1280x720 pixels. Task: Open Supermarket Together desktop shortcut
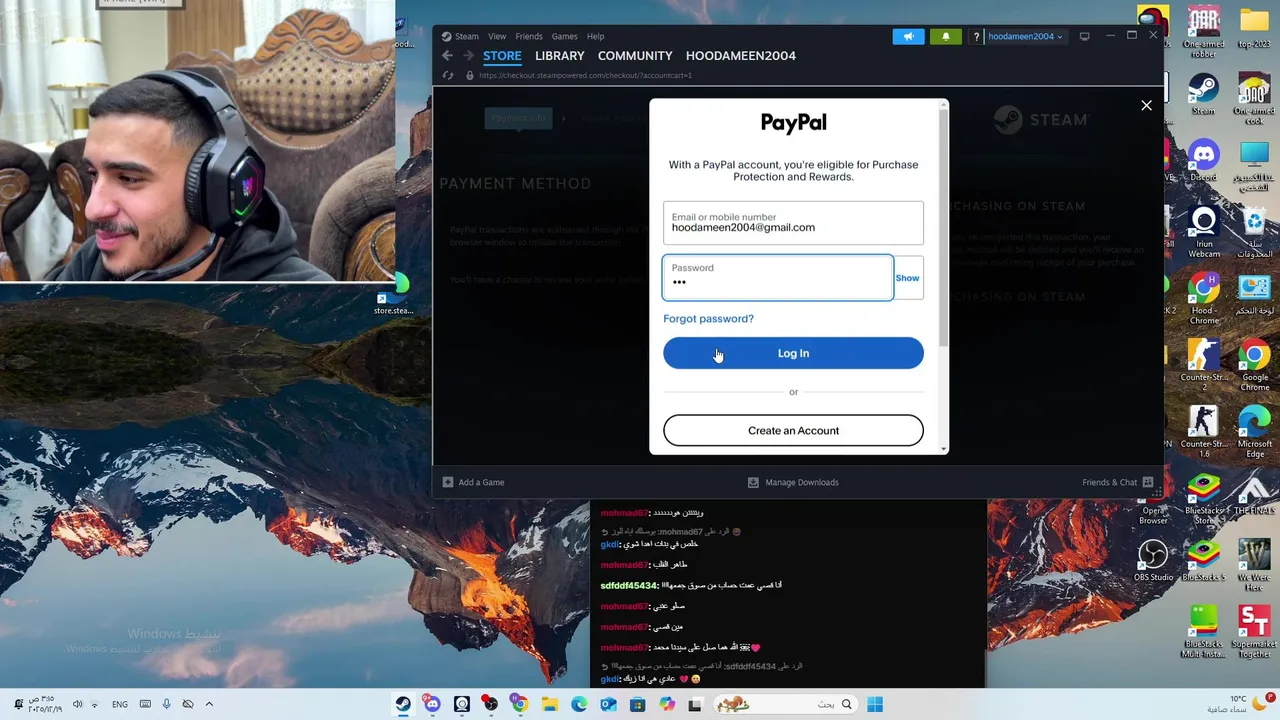coord(1254,632)
